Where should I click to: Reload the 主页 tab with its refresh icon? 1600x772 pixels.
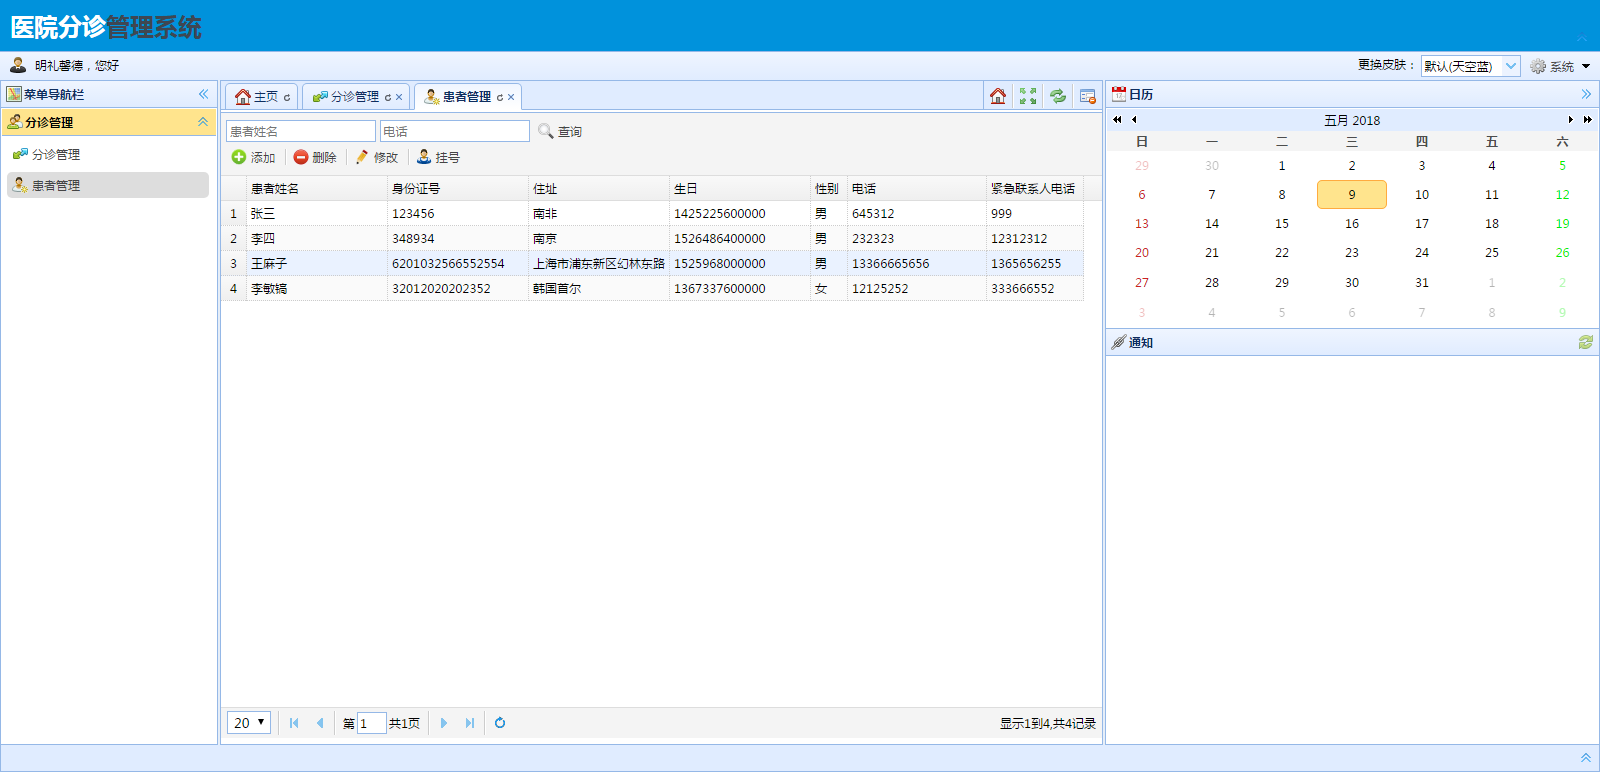point(287,97)
